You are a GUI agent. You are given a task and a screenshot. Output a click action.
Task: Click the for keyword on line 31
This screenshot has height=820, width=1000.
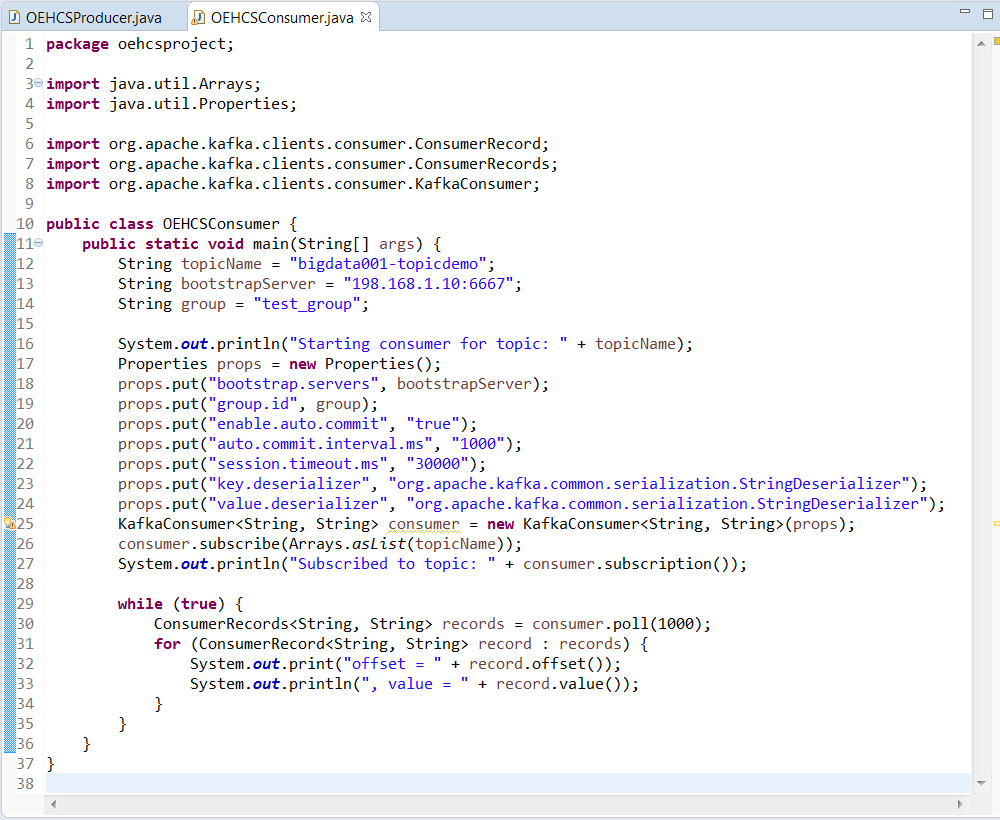click(x=167, y=644)
